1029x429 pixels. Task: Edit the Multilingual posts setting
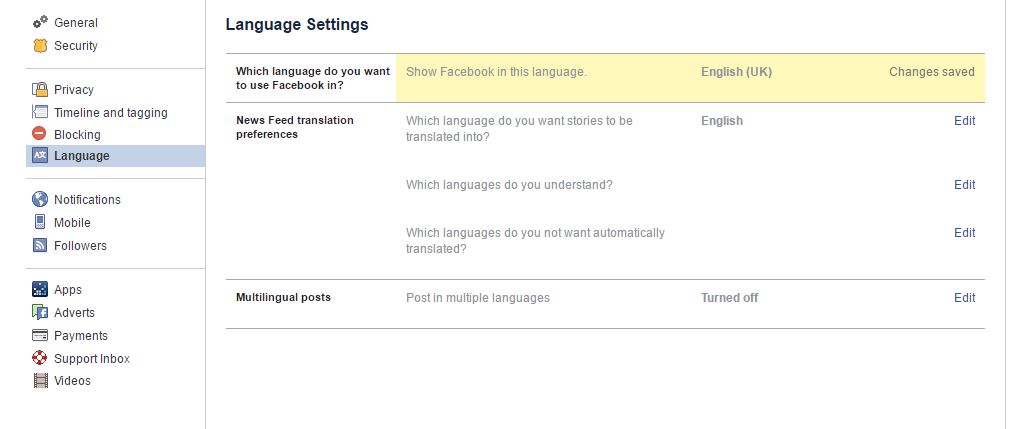pos(964,298)
